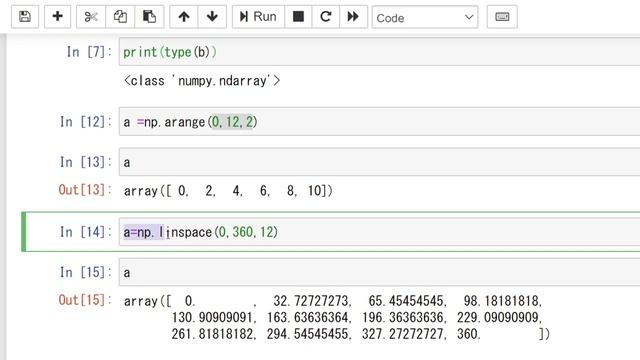Click the Out[13] prompt label
This screenshot has width=640, height=360.
(85, 190)
